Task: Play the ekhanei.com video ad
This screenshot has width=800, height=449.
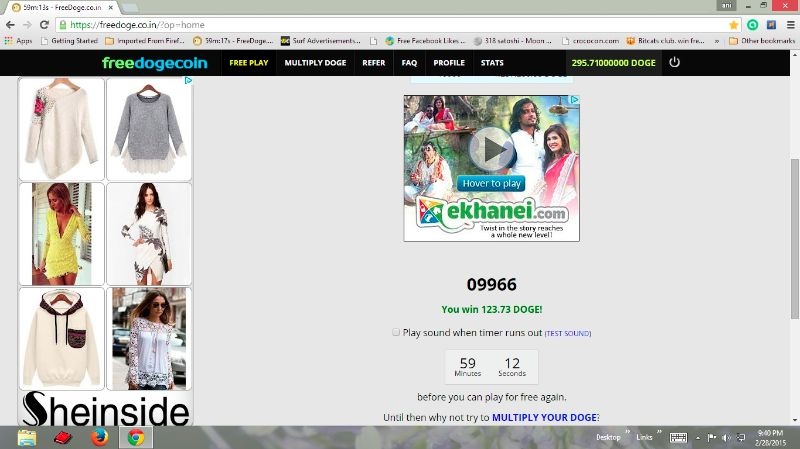Action: [x=492, y=150]
